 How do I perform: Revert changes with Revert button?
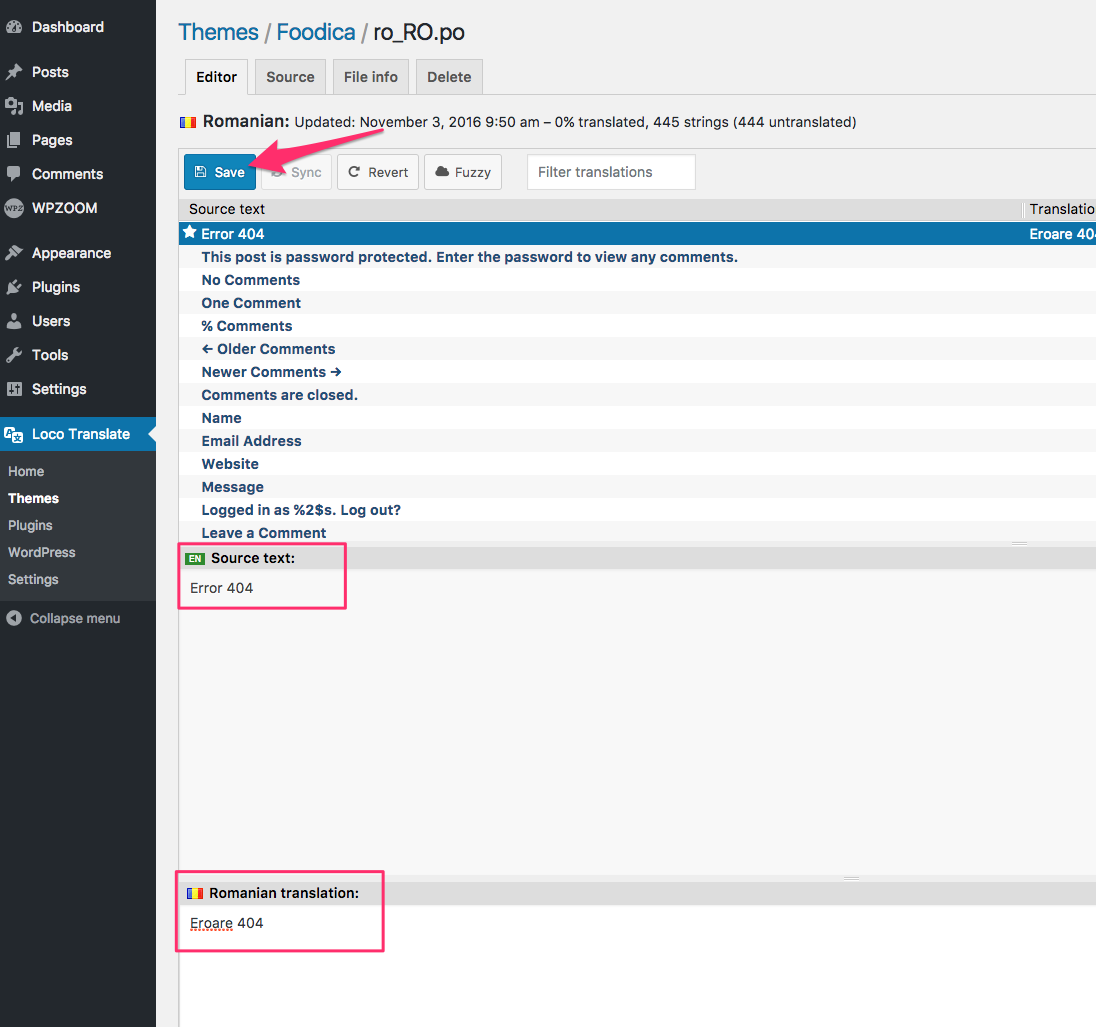tap(377, 172)
